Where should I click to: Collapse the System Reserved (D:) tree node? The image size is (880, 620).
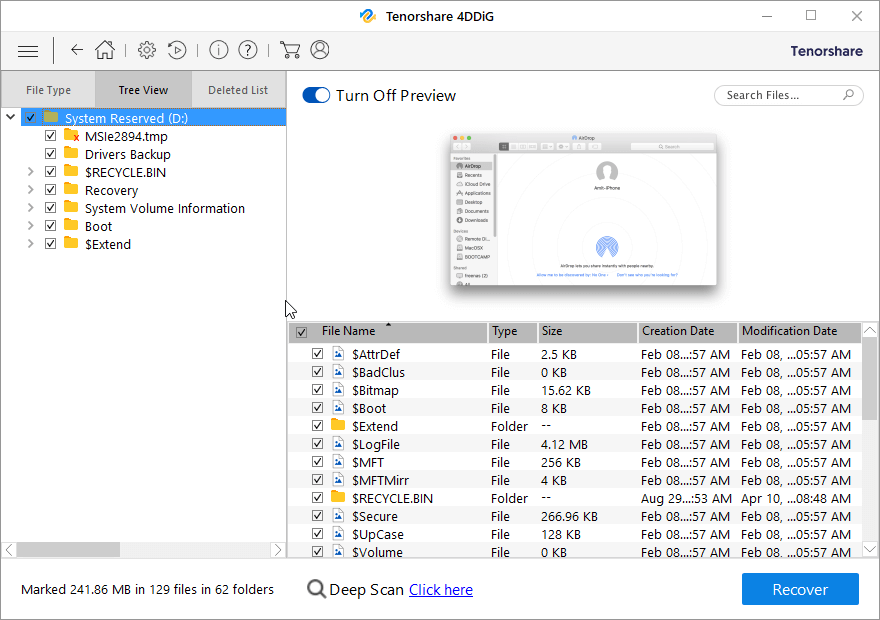11,117
